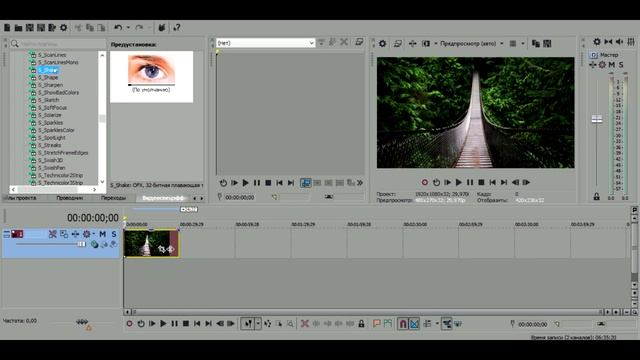Click downmix output icon in Master panel

[x=608, y=42]
